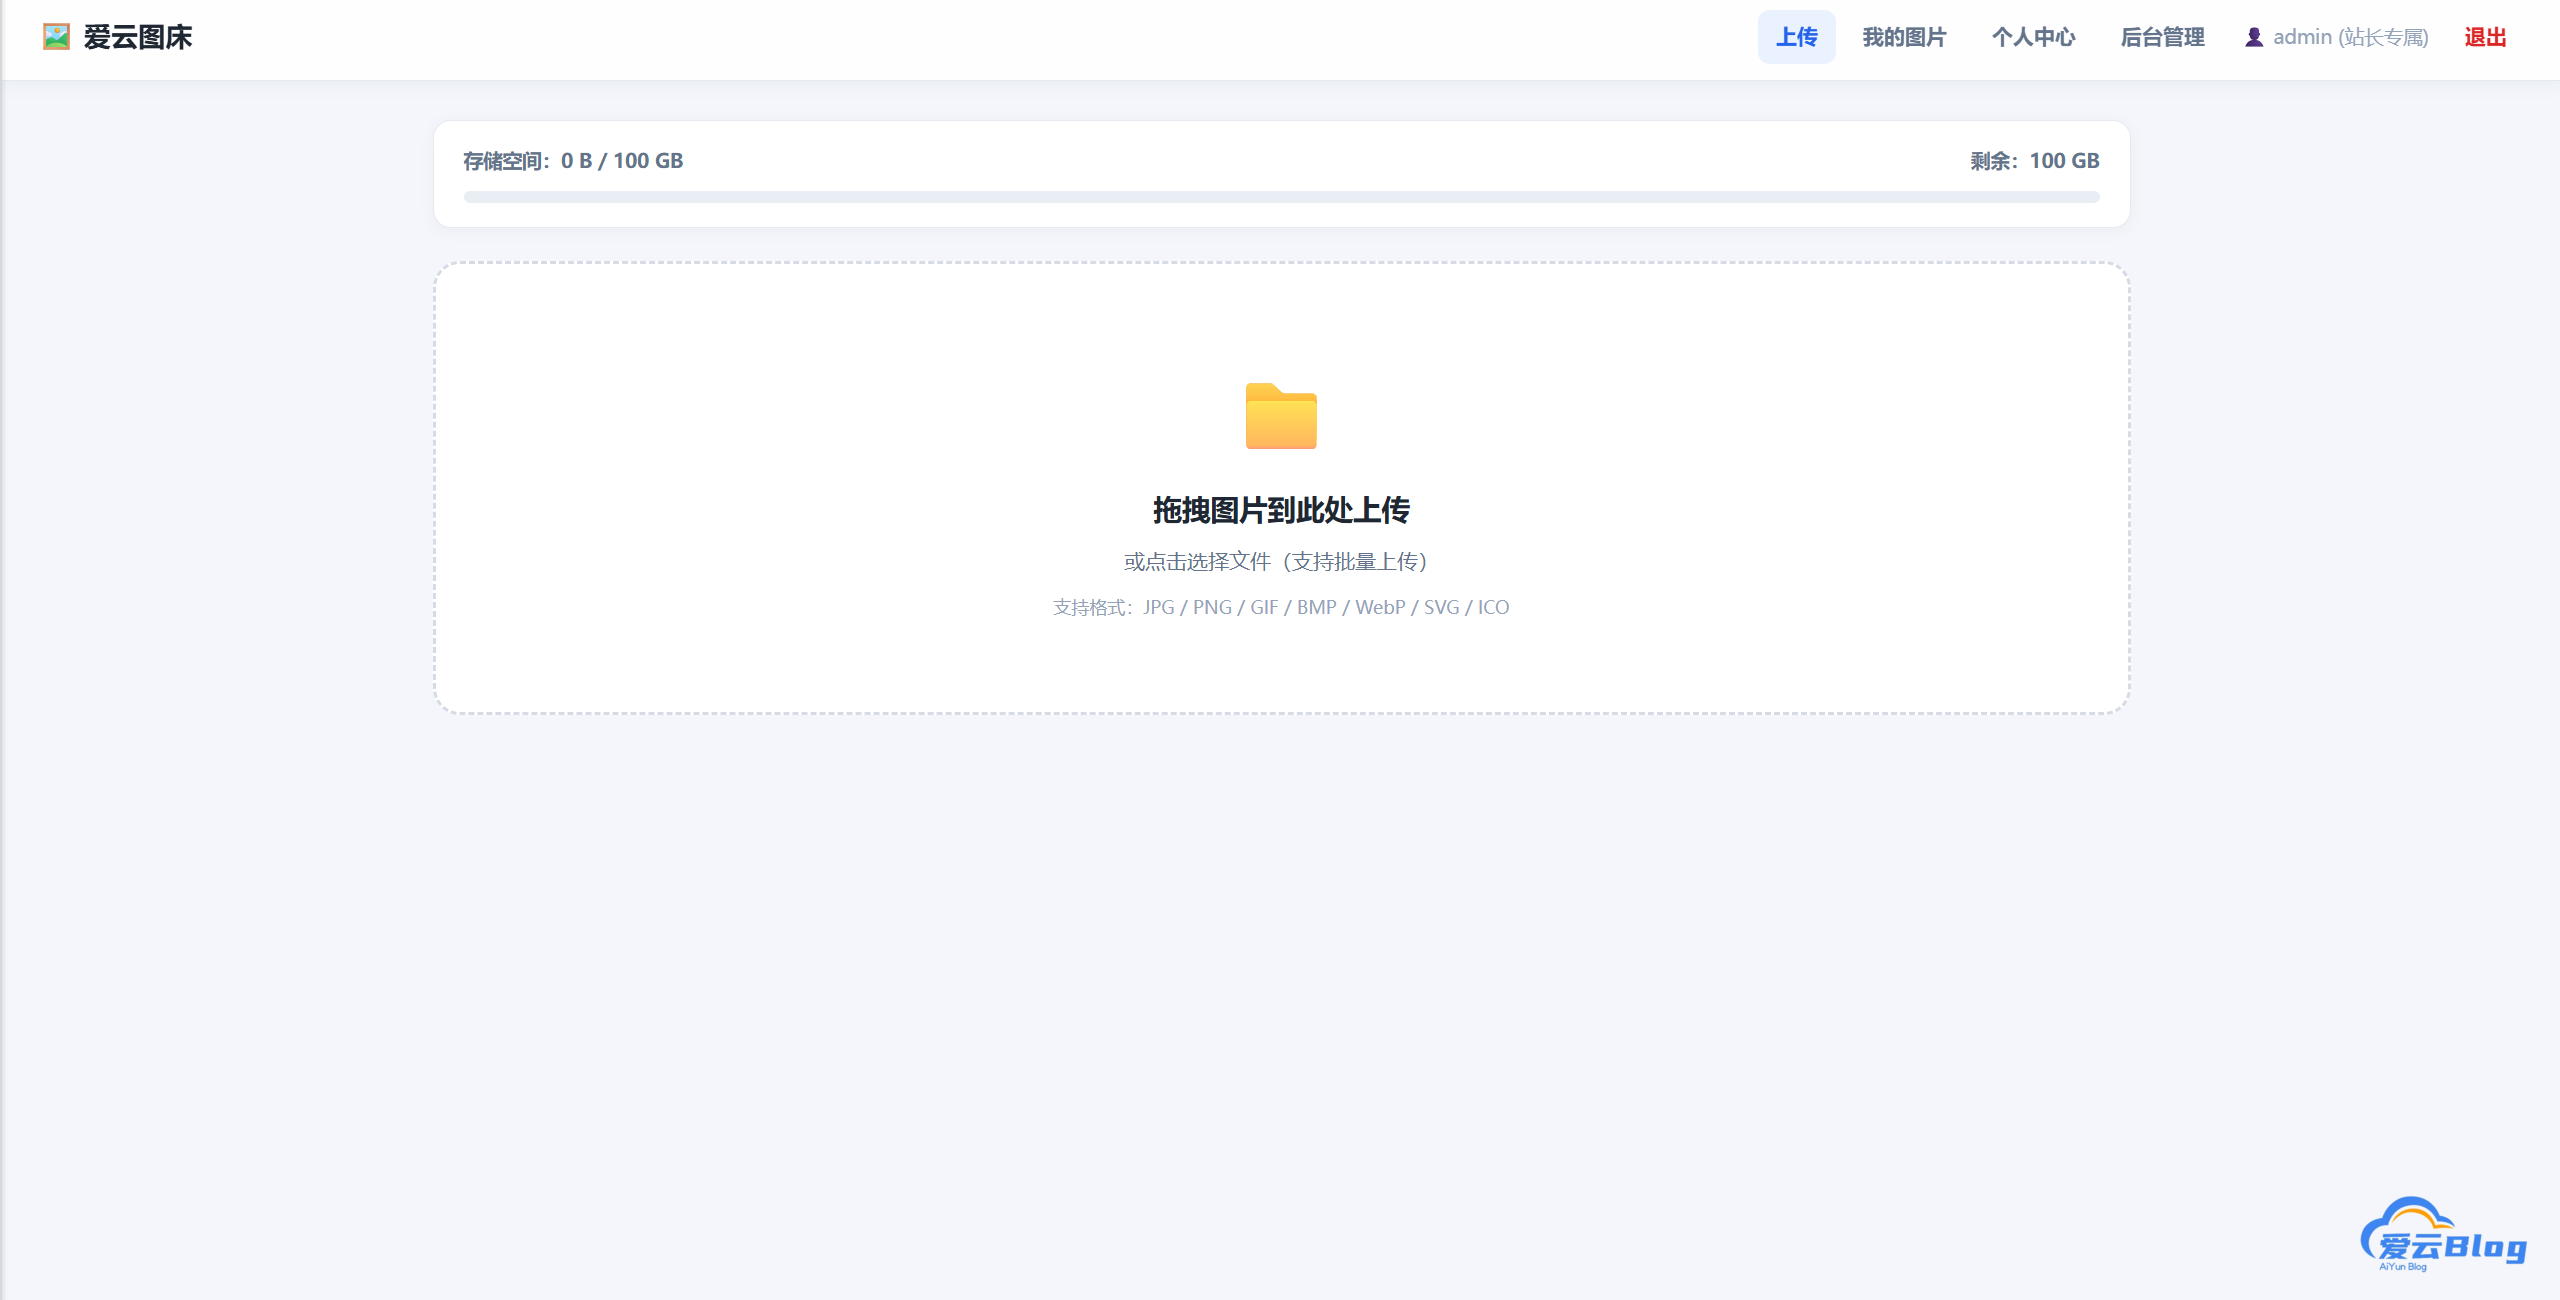2560x1300 pixels.
Task: Click the 退出 logout link
Action: click(2485, 37)
